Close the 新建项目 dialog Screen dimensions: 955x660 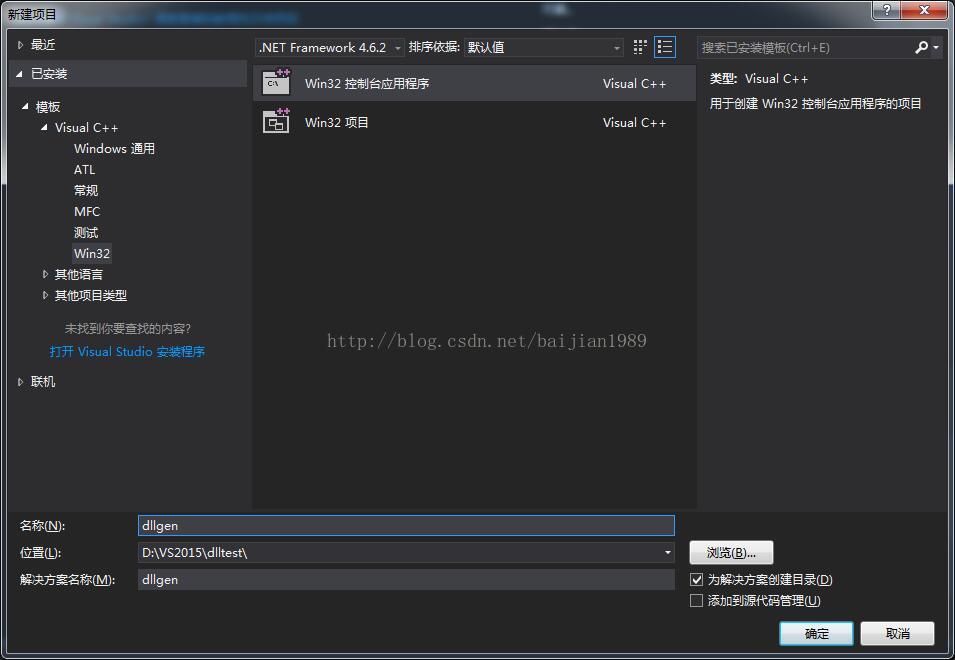click(x=925, y=10)
